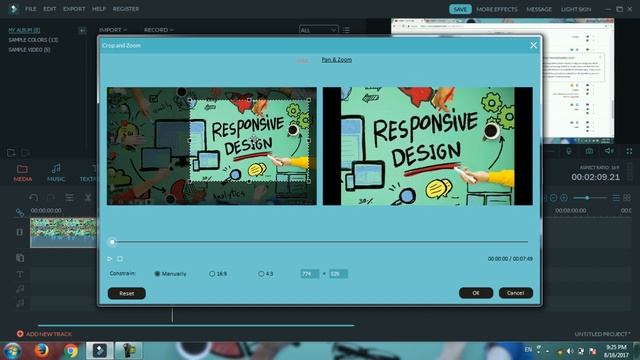Screen dimensions: 640x360
Task: Click the voiceover microphone icon
Action: (569, 151)
